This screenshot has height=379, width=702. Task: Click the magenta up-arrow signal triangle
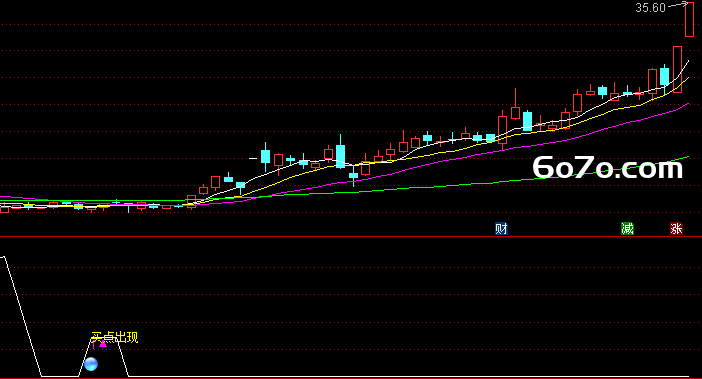[103, 344]
